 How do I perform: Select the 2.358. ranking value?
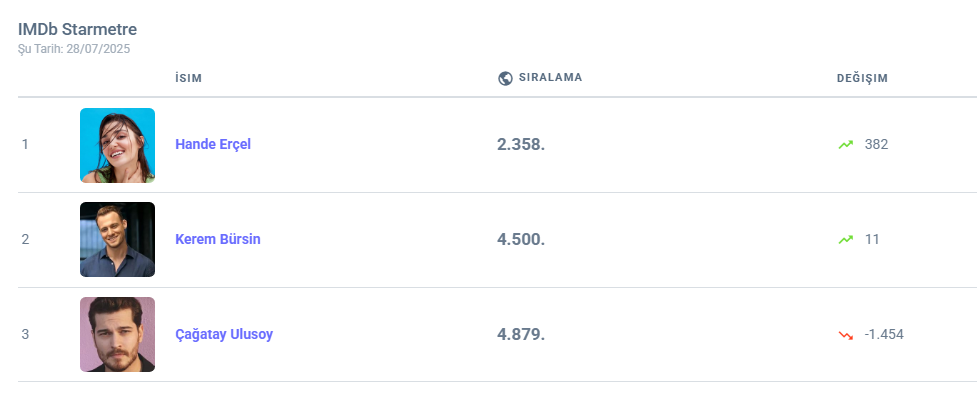coord(521,144)
